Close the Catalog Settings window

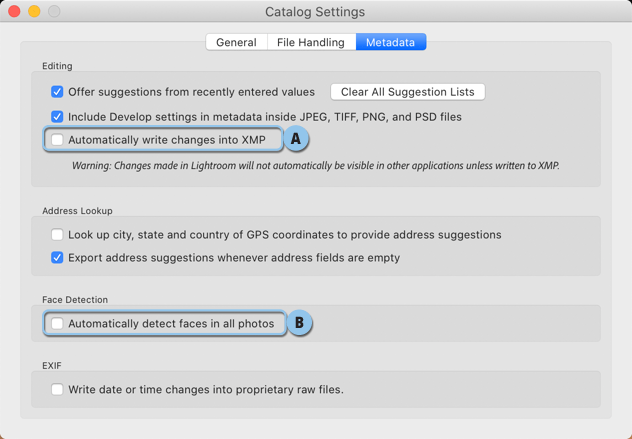click(14, 11)
